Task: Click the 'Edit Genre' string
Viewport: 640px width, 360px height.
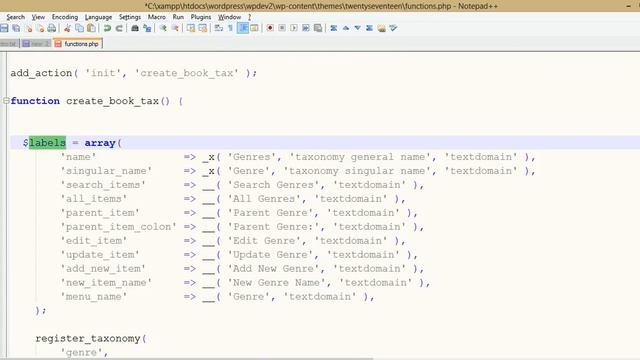Action: (x=264, y=241)
